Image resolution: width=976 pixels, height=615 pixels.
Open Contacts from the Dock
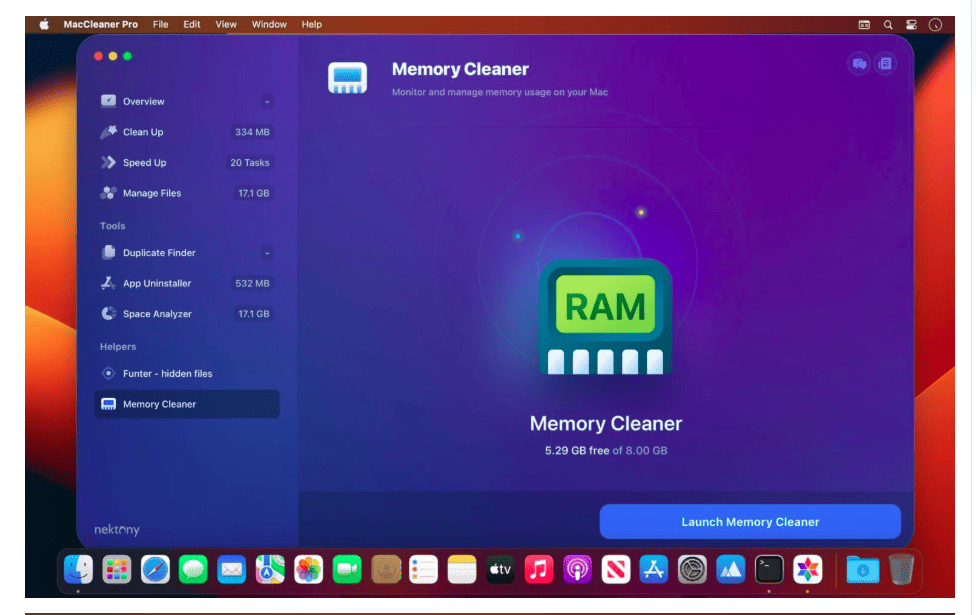386,569
